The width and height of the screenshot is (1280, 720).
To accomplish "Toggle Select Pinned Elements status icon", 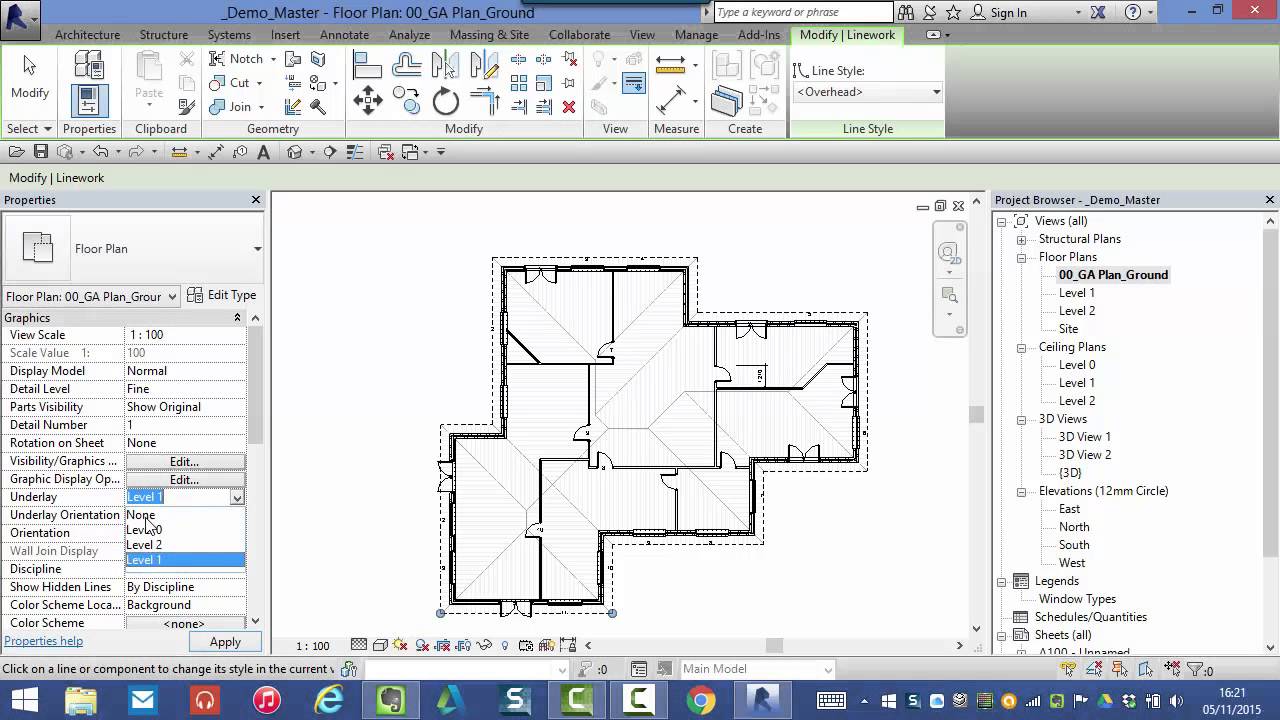I will click(1118, 670).
